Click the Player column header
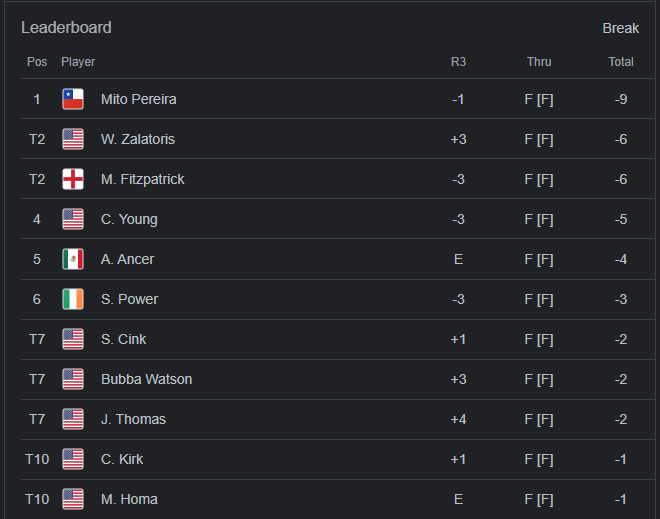This screenshot has width=660, height=519. coord(78,62)
